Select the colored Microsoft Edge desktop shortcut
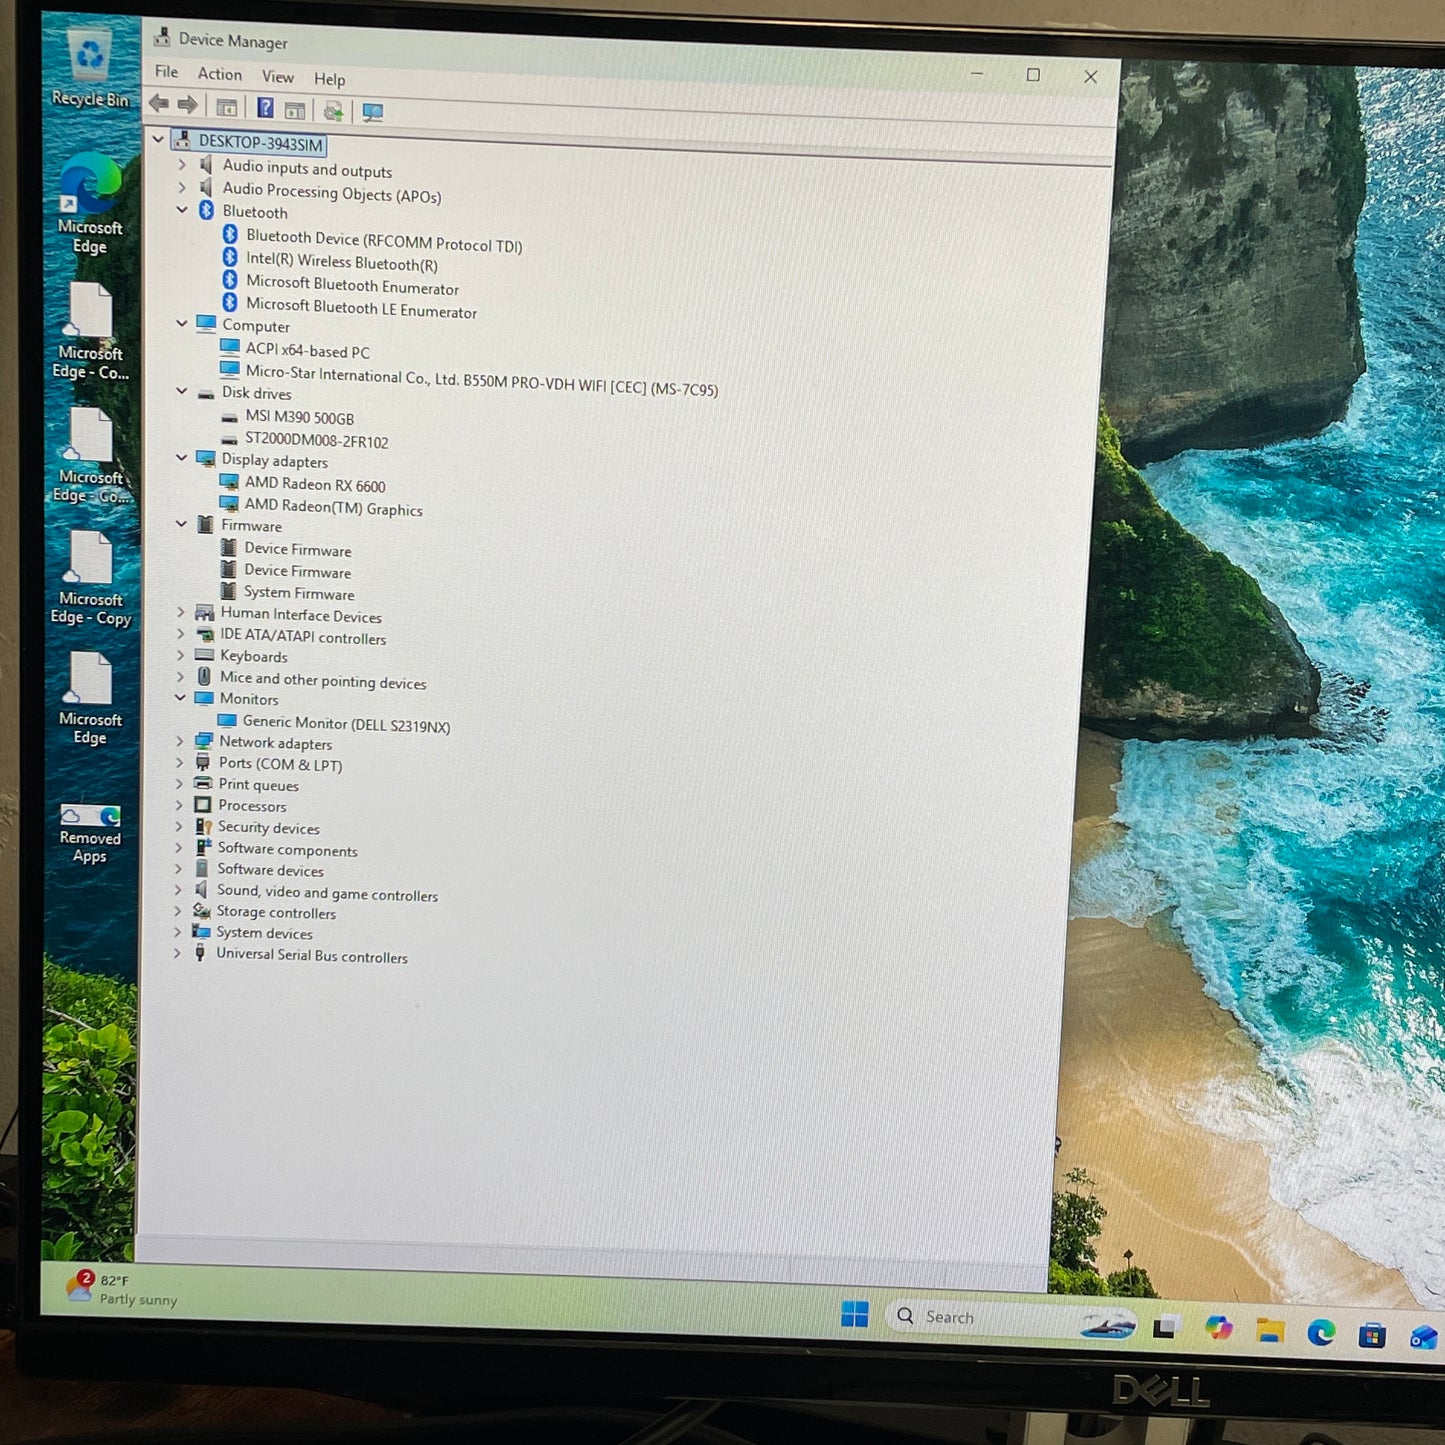This screenshot has height=1445, width=1445. pyautogui.click(x=90, y=204)
